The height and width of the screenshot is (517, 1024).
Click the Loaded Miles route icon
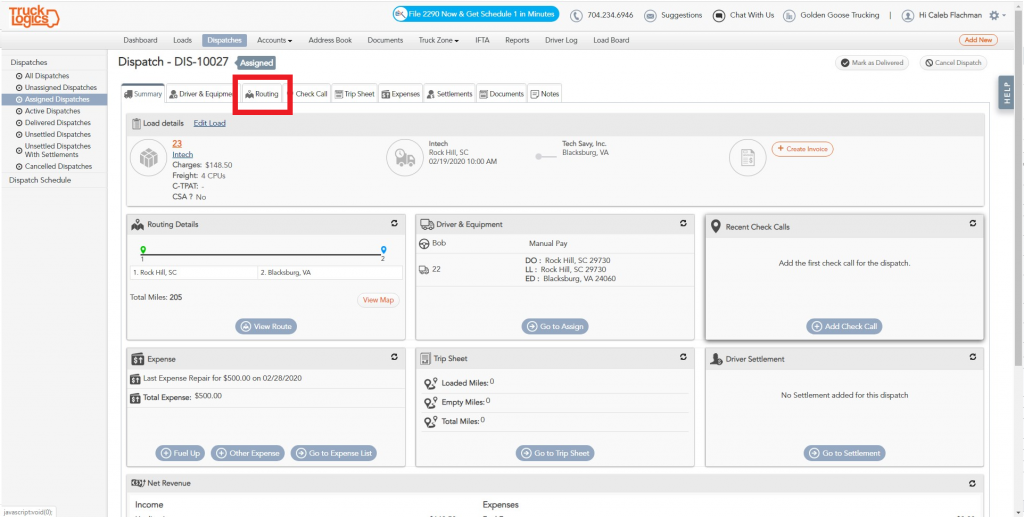pos(430,383)
